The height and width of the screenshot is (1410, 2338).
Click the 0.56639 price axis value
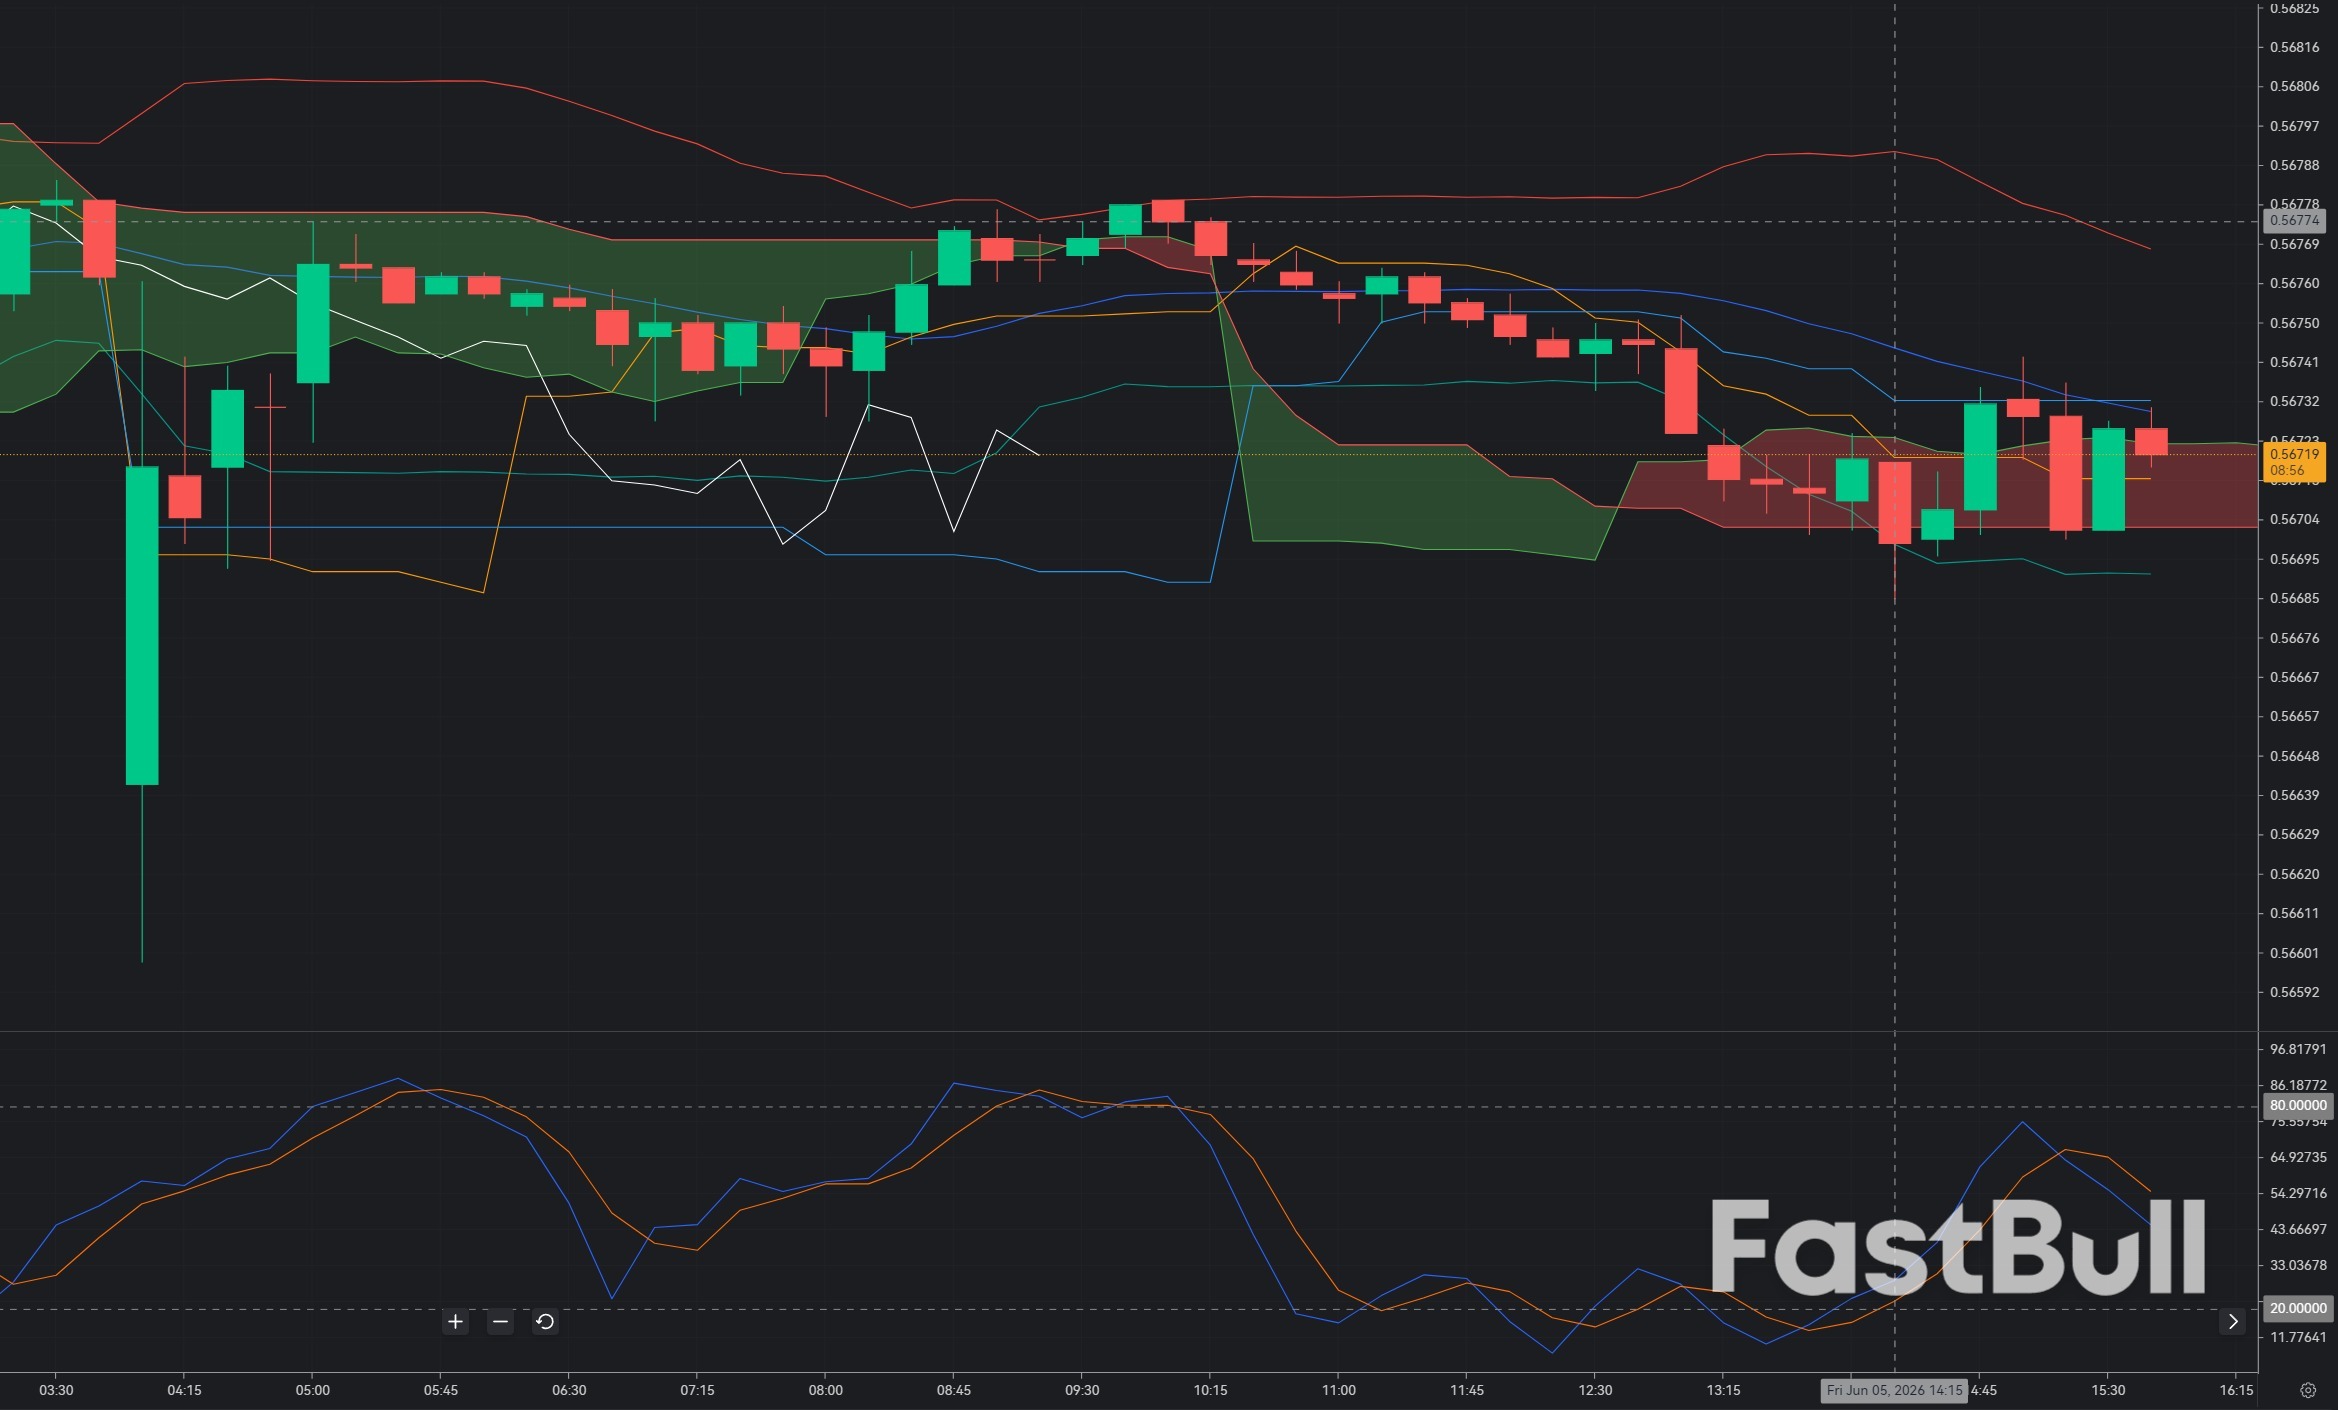click(2294, 795)
